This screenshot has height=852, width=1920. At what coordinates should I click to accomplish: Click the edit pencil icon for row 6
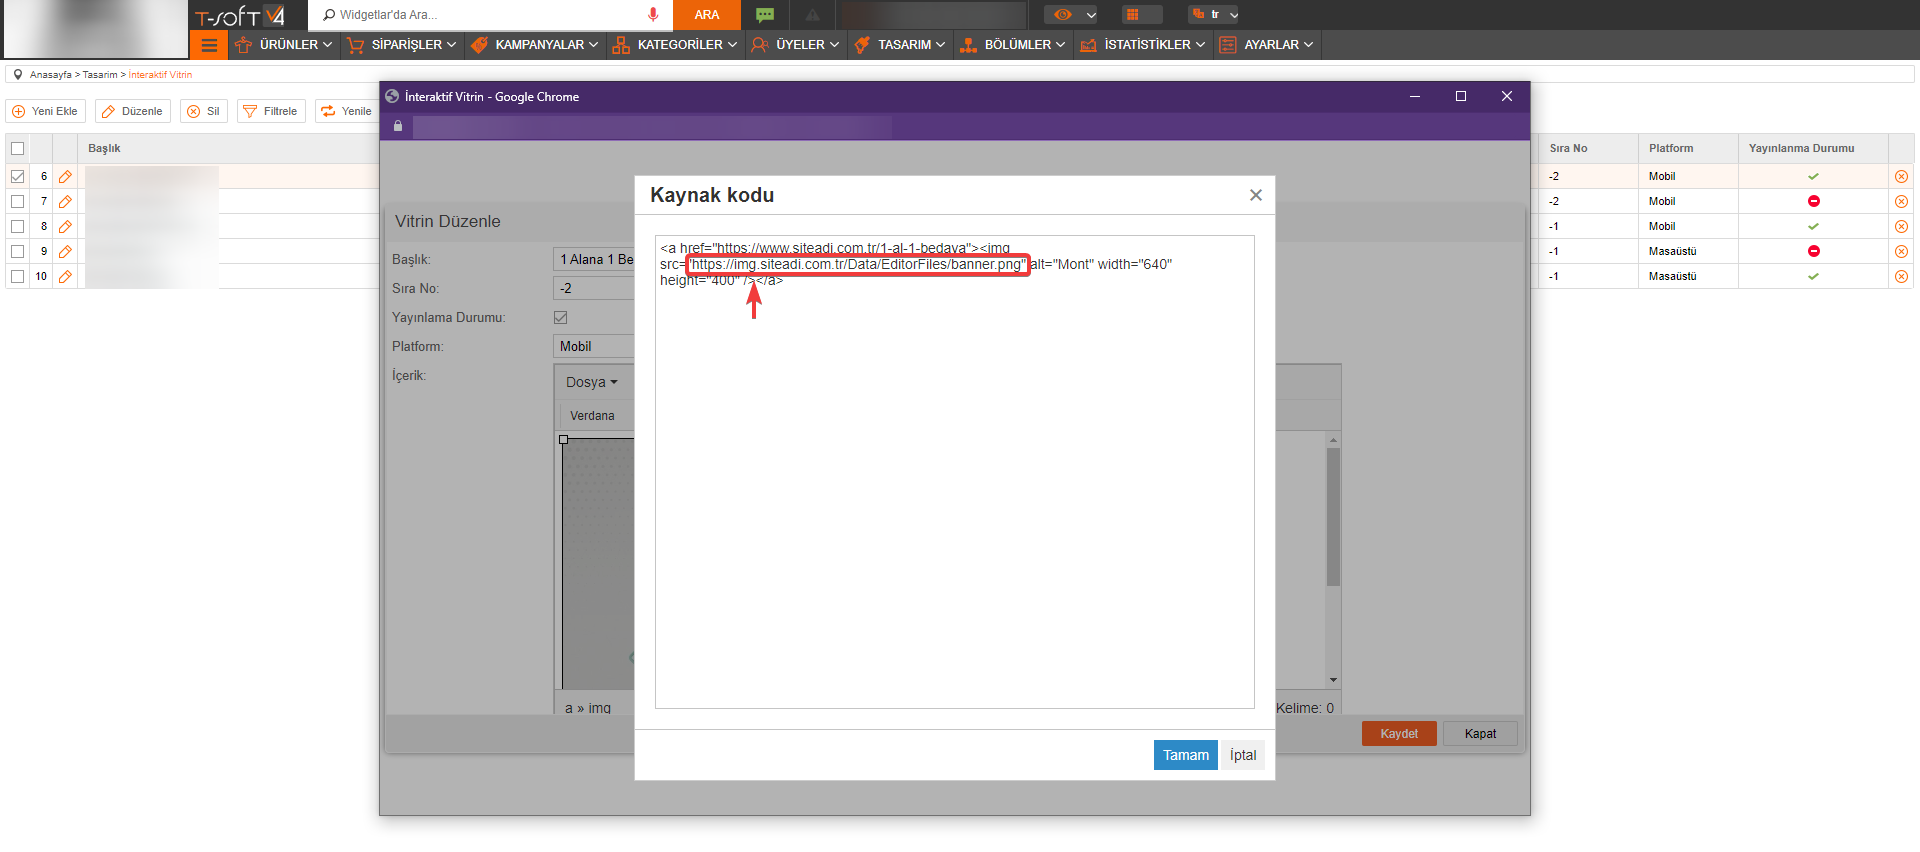click(x=65, y=176)
